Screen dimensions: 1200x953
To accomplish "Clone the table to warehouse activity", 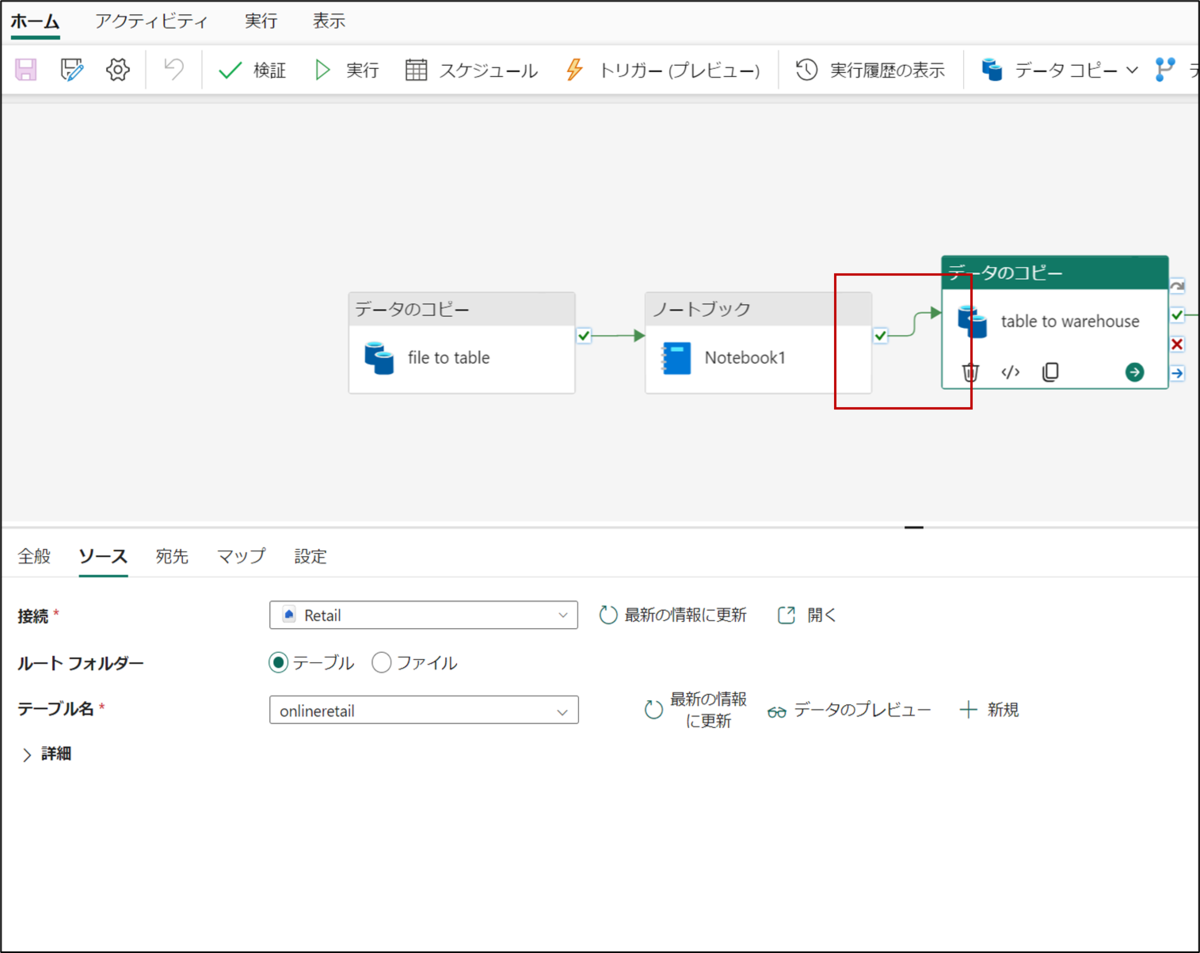I will coord(1050,372).
